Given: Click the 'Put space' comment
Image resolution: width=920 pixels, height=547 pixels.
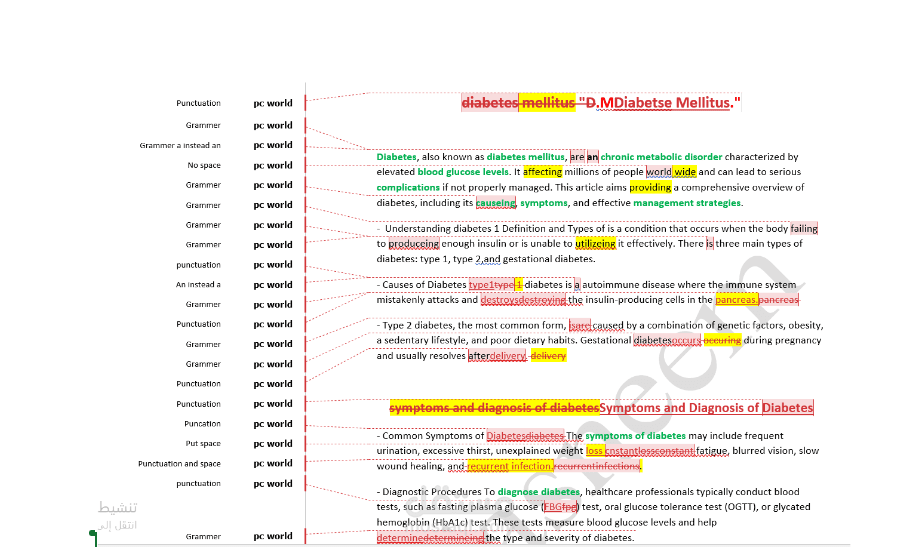Looking at the screenshot, I should [x=203, y=444].
